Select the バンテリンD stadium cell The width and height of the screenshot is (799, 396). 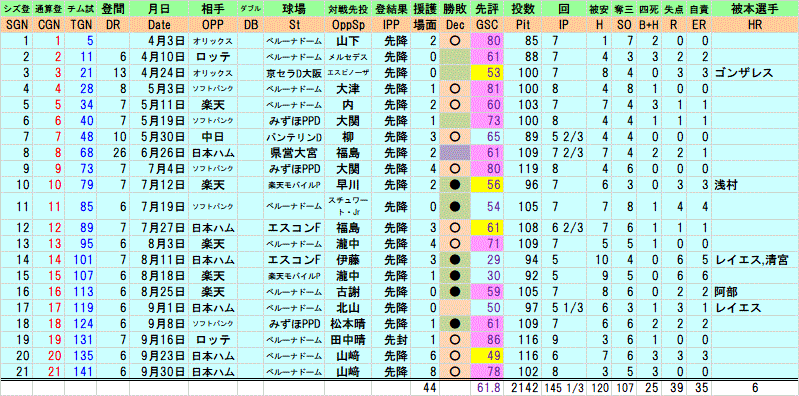pos(293,136)
